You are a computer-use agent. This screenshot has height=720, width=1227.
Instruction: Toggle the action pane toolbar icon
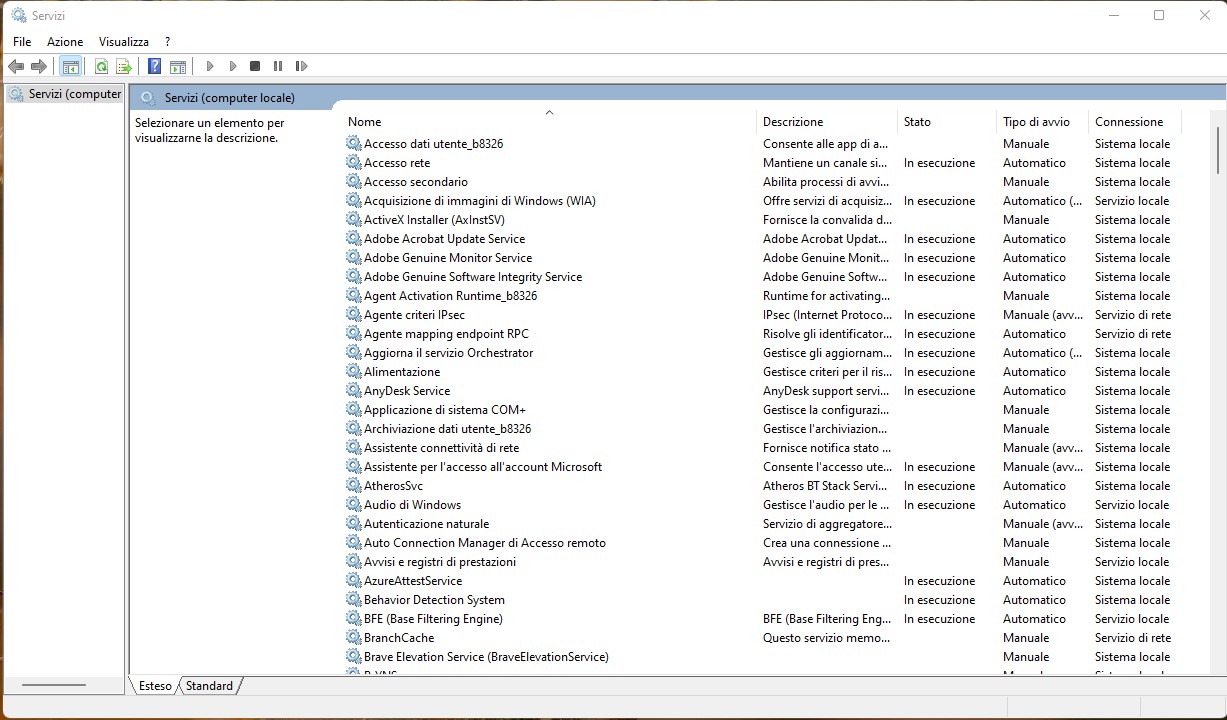(x=178, y=66)
